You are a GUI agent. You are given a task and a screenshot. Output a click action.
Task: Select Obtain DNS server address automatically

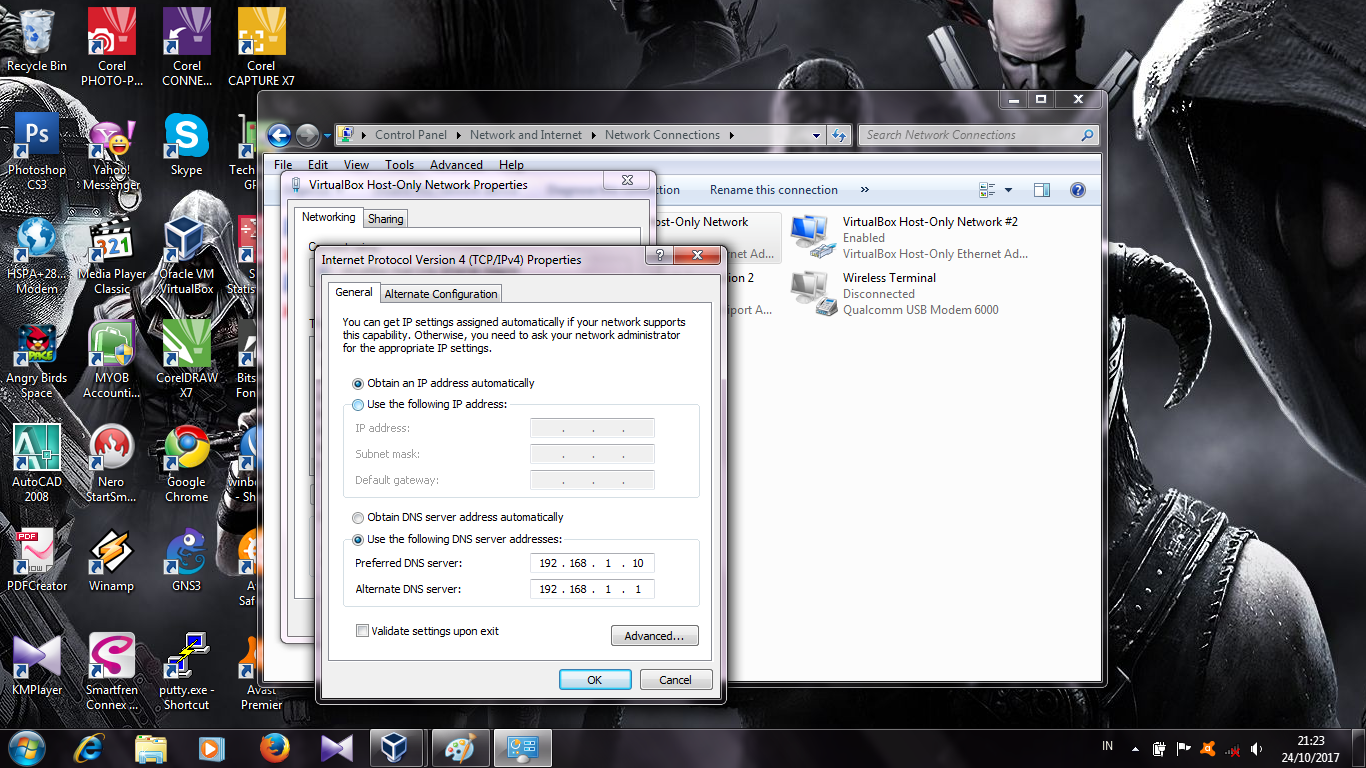click(x=358, y=518)
